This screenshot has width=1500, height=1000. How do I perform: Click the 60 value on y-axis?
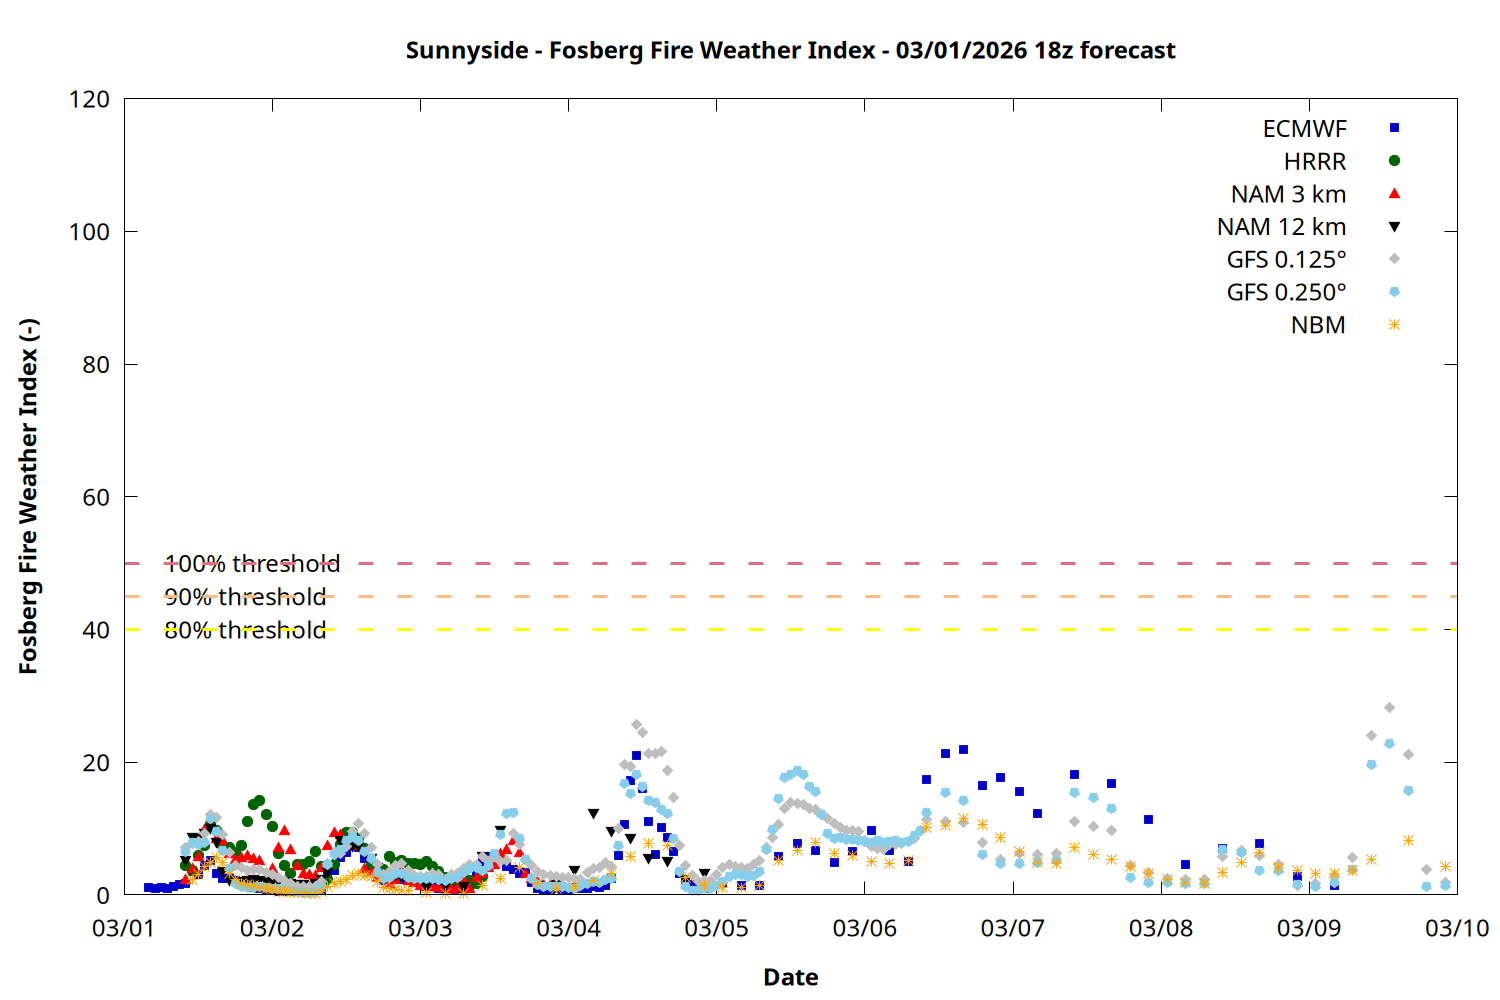point(96,497)
